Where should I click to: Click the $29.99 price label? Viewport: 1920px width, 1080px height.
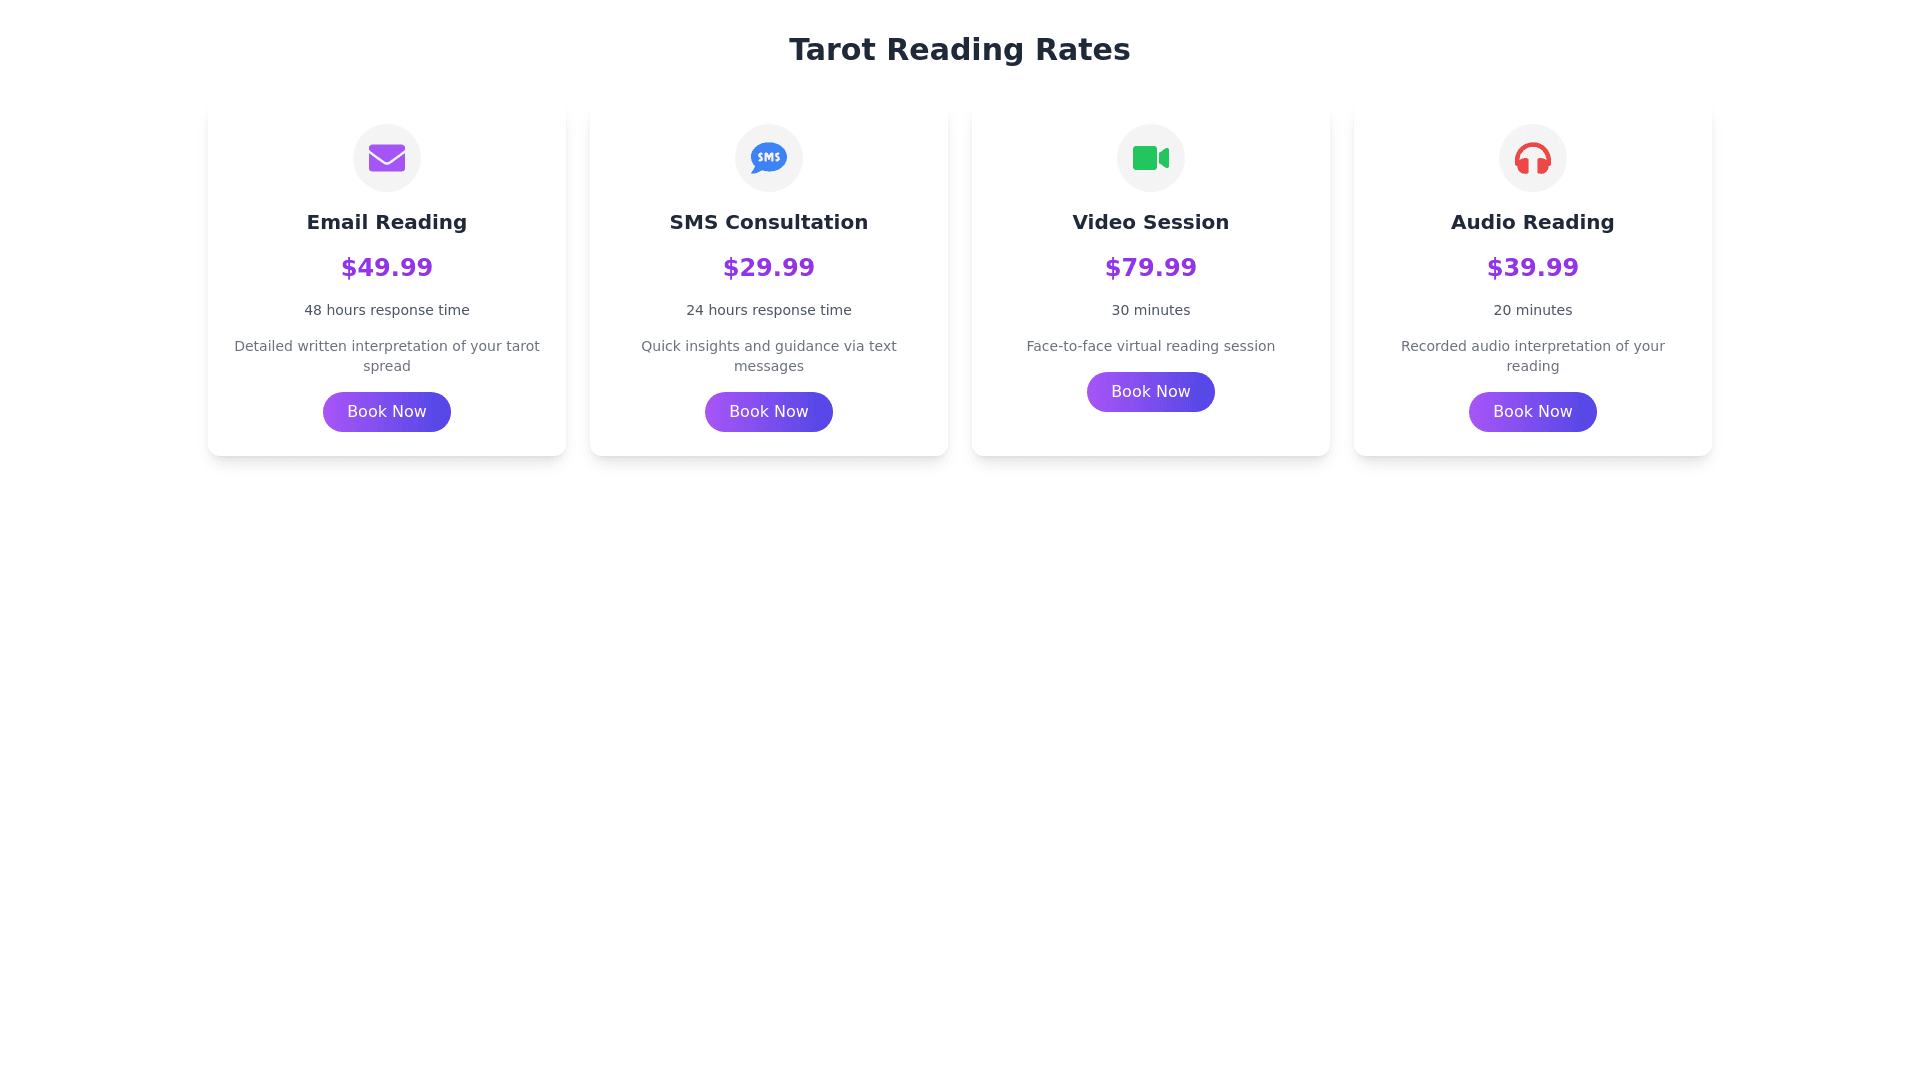click(768, 268)
